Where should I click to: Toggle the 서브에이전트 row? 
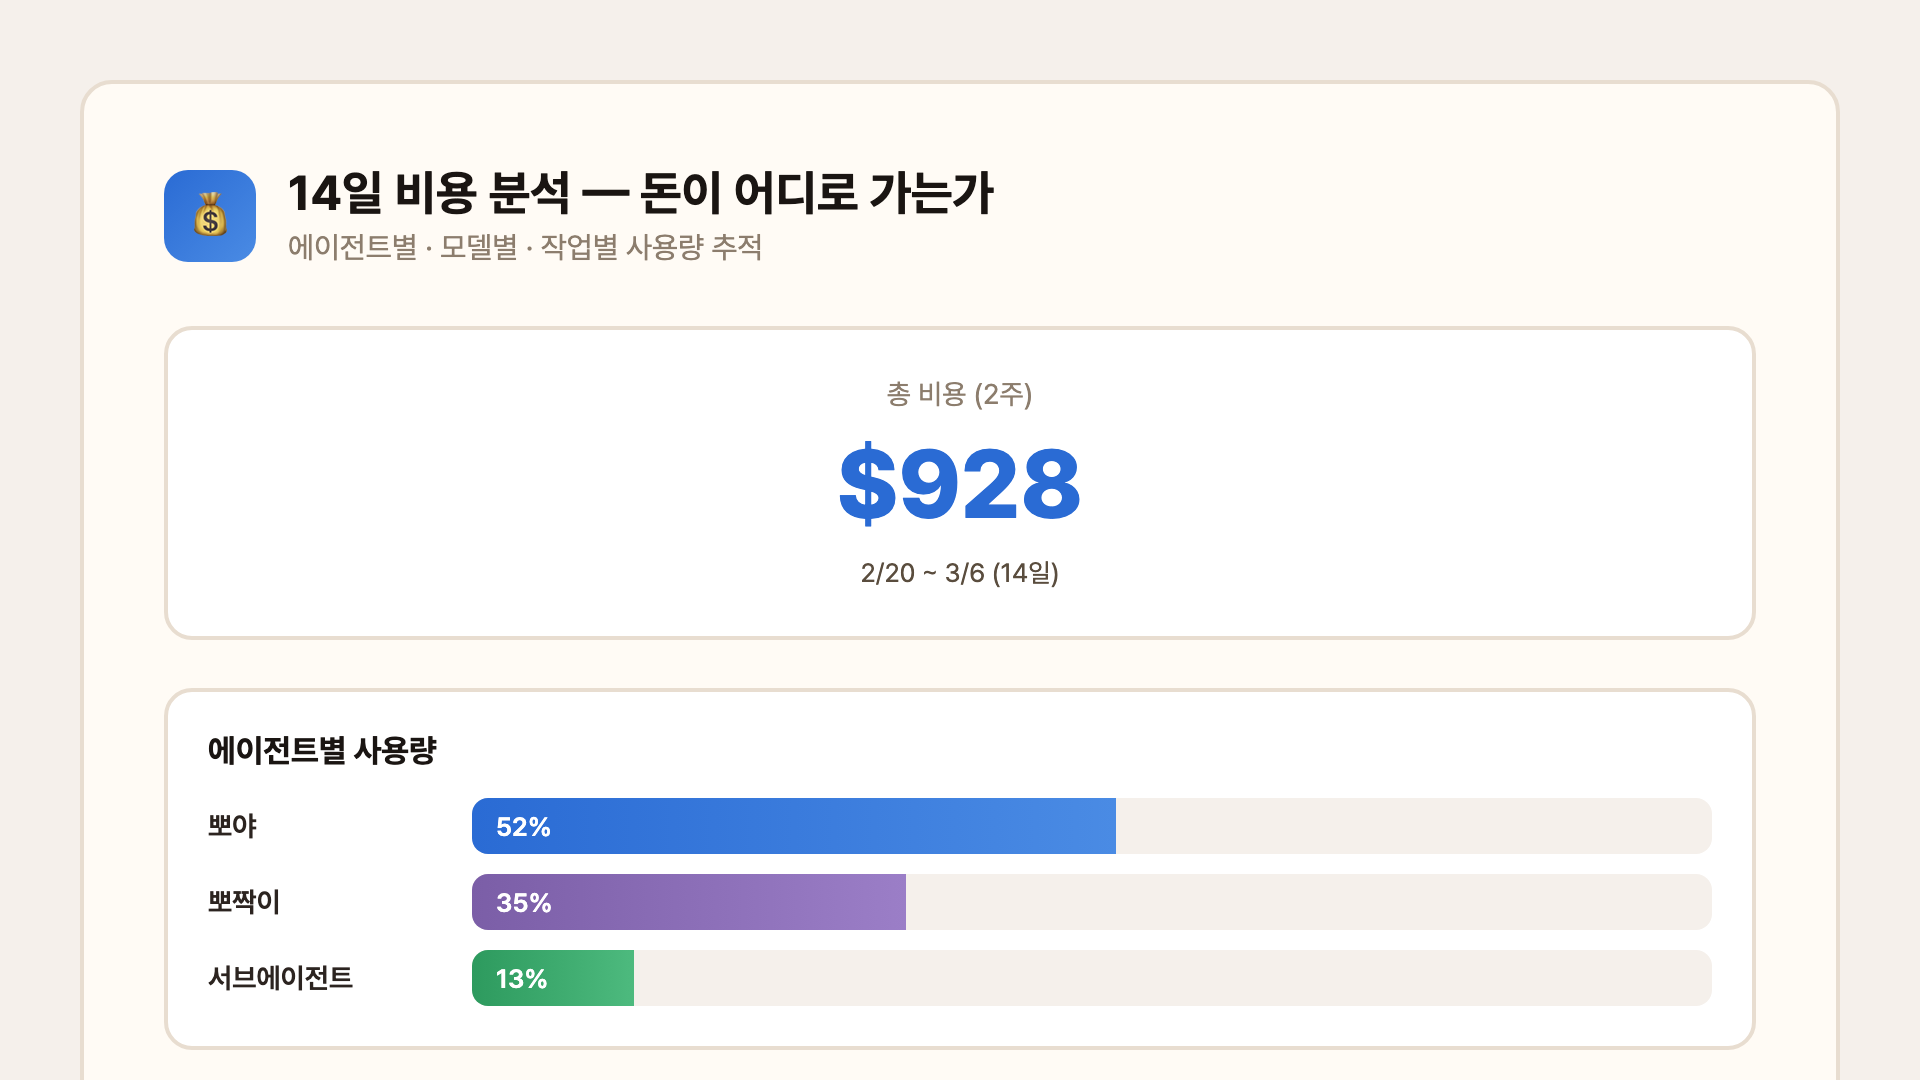tap(280, 978)
